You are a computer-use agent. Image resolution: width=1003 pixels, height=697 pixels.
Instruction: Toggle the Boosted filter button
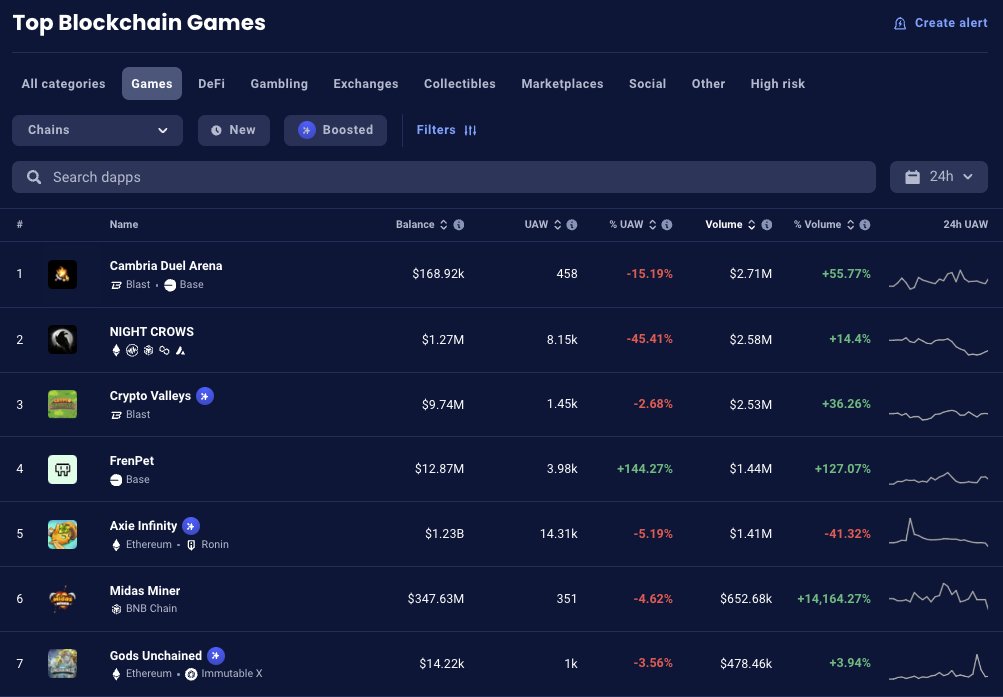tap(335, 130)
